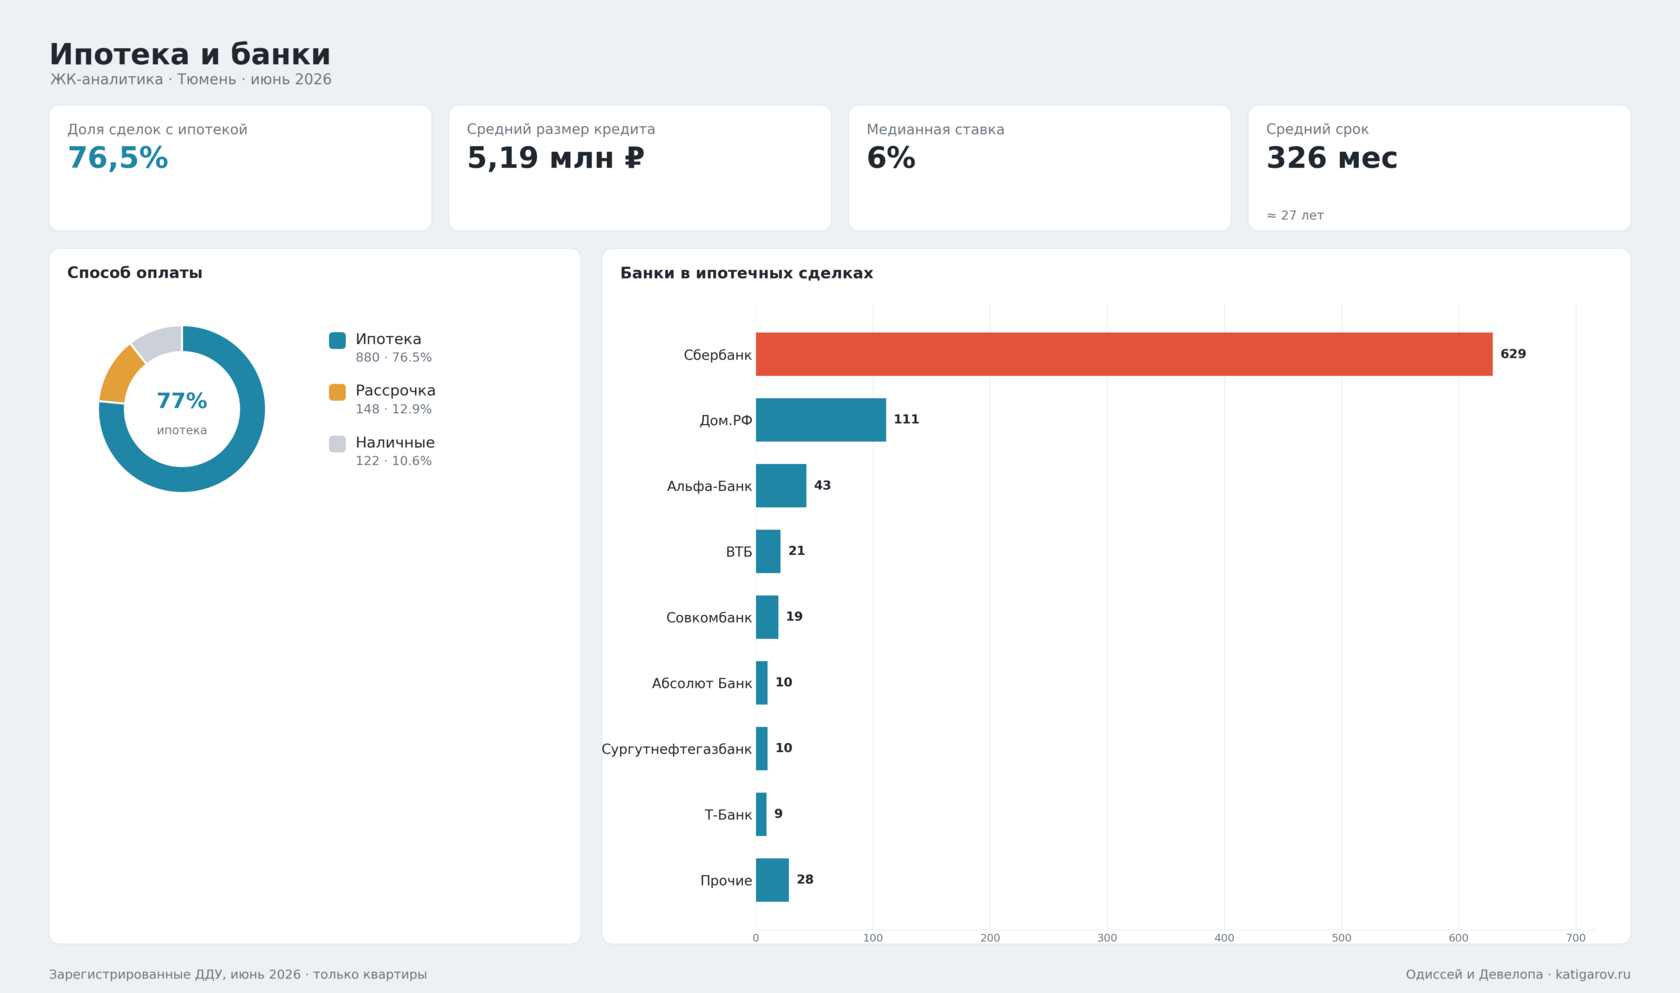Click the Сургутнефтегазбанк bar
This screenshot has height=993, width=1680.
(x=762, y=749)
